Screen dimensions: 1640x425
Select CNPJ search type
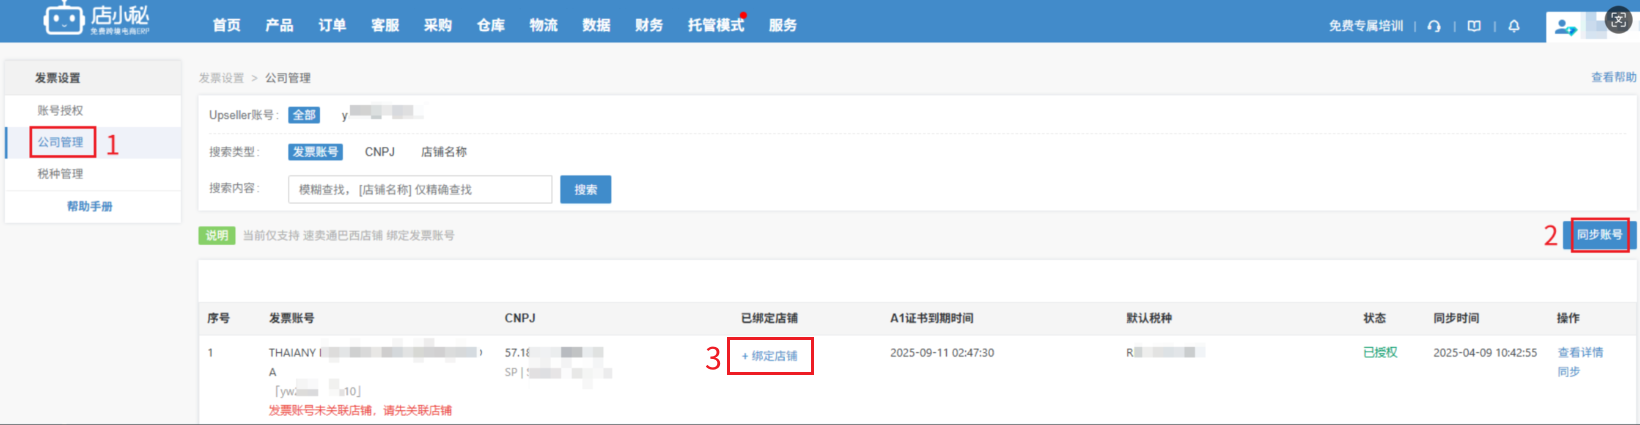380,152
